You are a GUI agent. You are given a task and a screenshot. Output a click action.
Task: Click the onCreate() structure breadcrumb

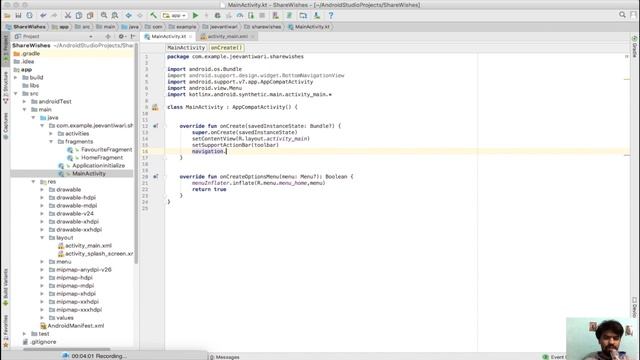point(226,48)
